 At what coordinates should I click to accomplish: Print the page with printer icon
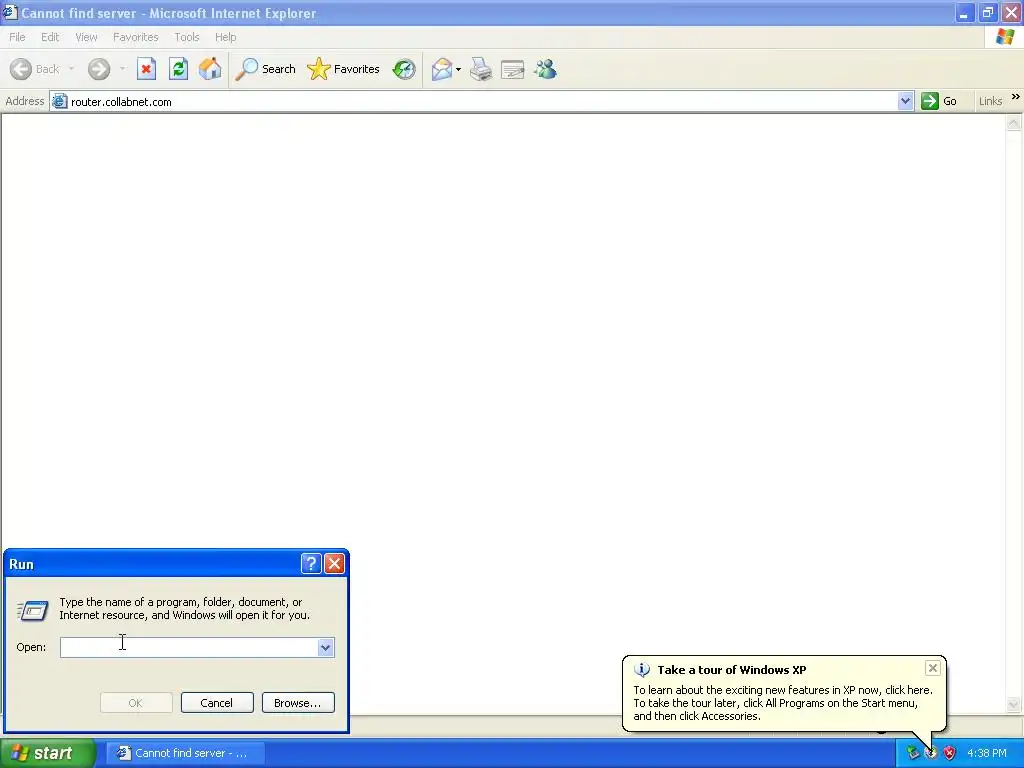481,69
